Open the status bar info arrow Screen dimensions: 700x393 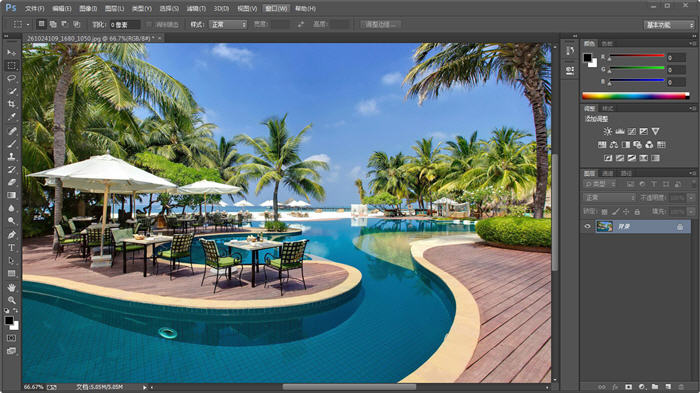click(145, 387)
